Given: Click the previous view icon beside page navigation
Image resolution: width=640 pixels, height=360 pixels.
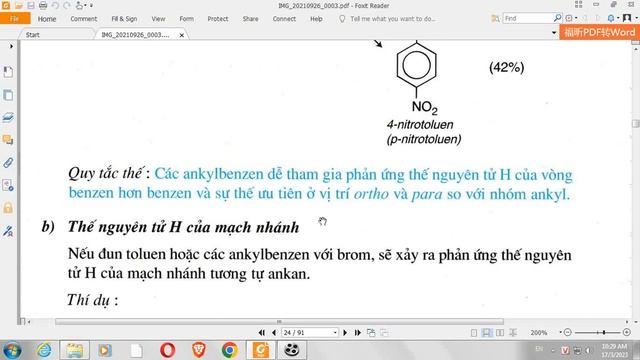Looking at the screenshot, I should 371,333.
